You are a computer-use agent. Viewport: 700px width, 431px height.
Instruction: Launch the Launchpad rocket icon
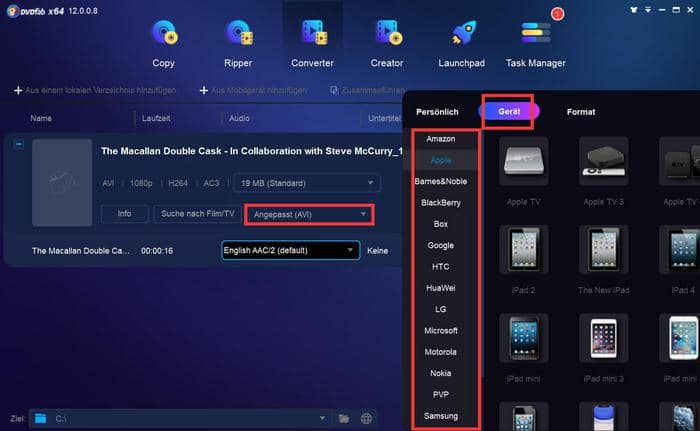(463, 33)
